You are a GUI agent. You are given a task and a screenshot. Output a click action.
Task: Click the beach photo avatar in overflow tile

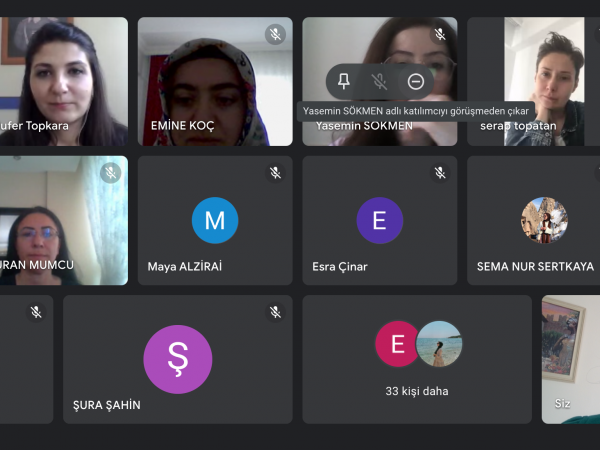pos(439,344)
